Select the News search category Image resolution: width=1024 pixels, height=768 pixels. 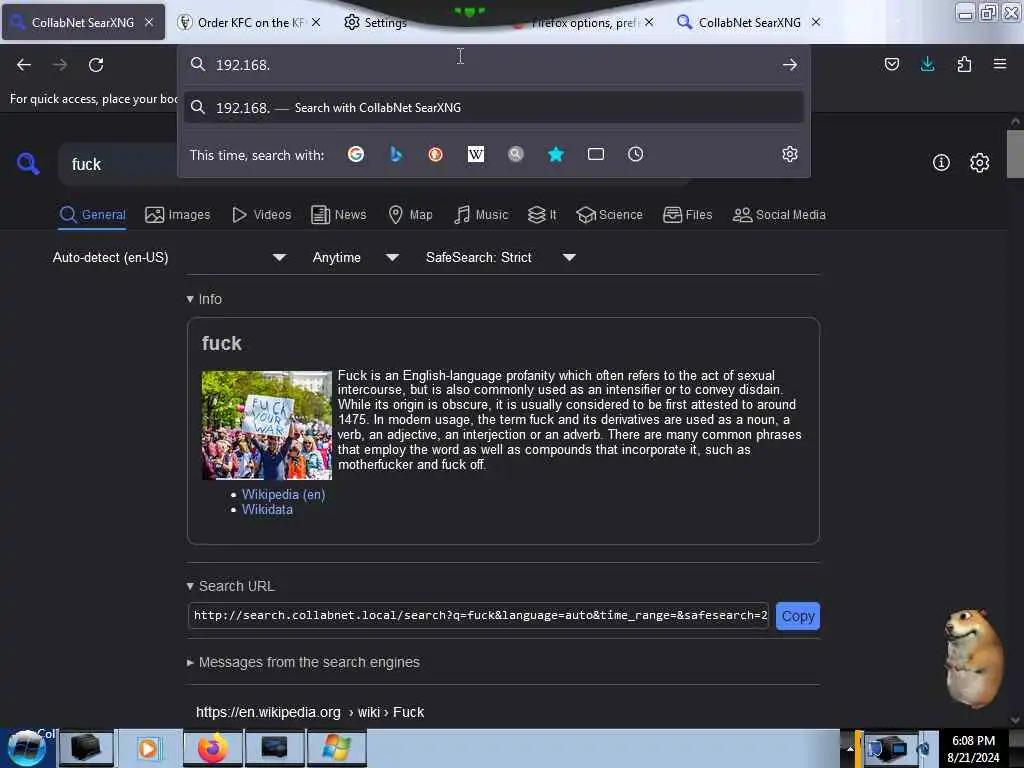click(338, 215)
